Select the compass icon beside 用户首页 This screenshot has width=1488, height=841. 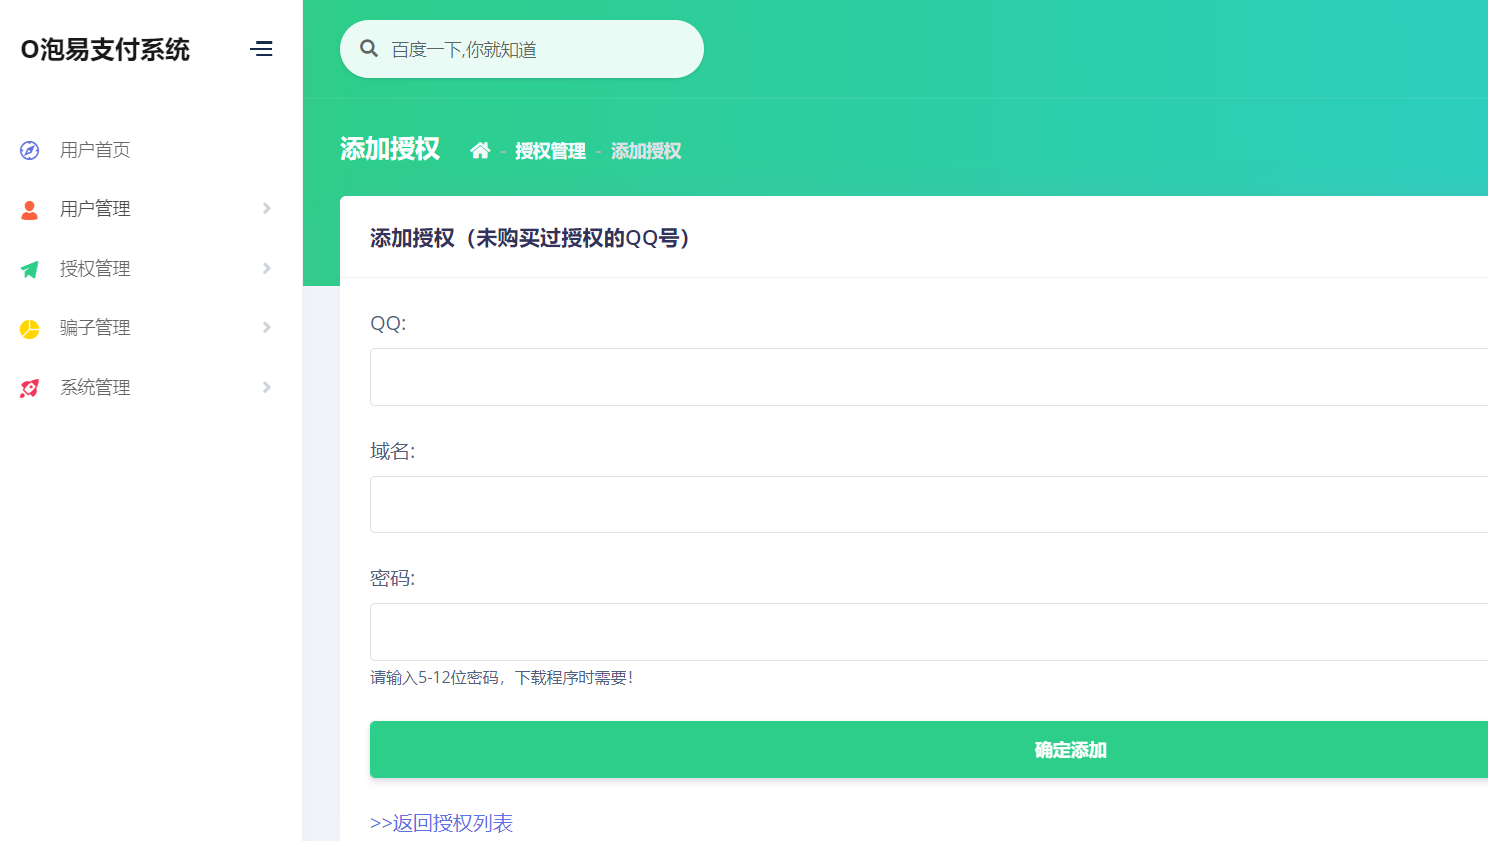pyautogui.click(x=29, y=150)
